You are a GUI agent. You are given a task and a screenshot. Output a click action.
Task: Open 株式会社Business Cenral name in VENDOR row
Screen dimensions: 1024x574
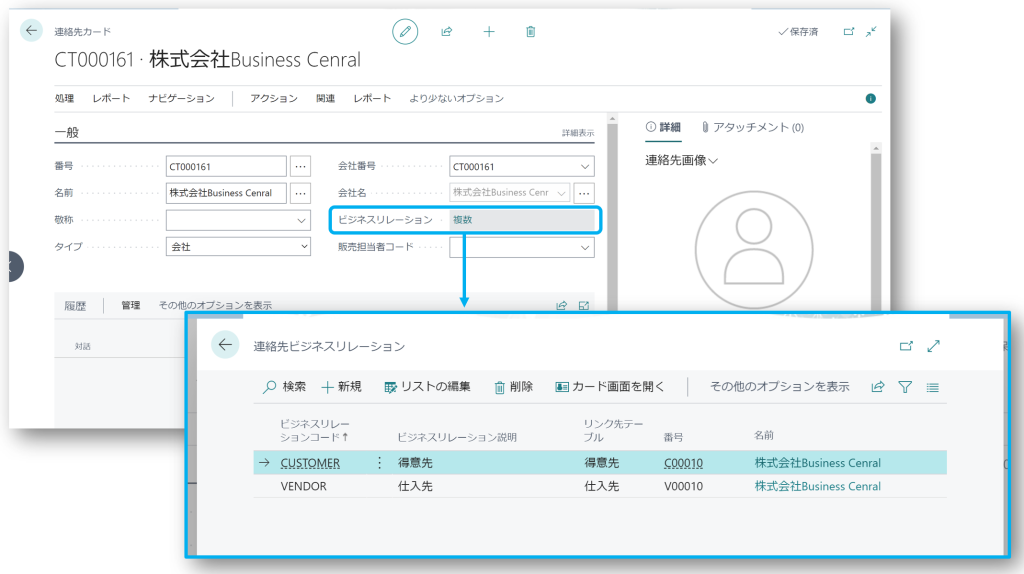point(818,486)
